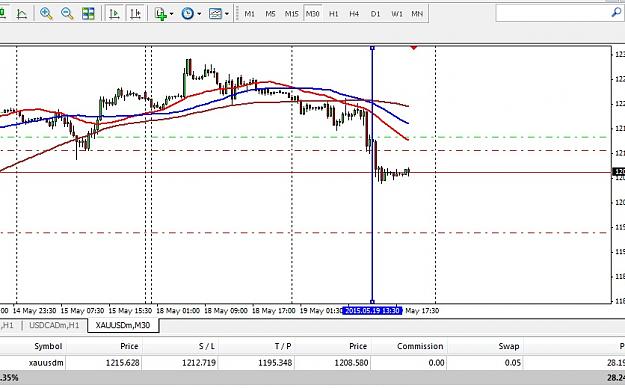Click the 15 May 07:30 time label

(x=82, y=310)
